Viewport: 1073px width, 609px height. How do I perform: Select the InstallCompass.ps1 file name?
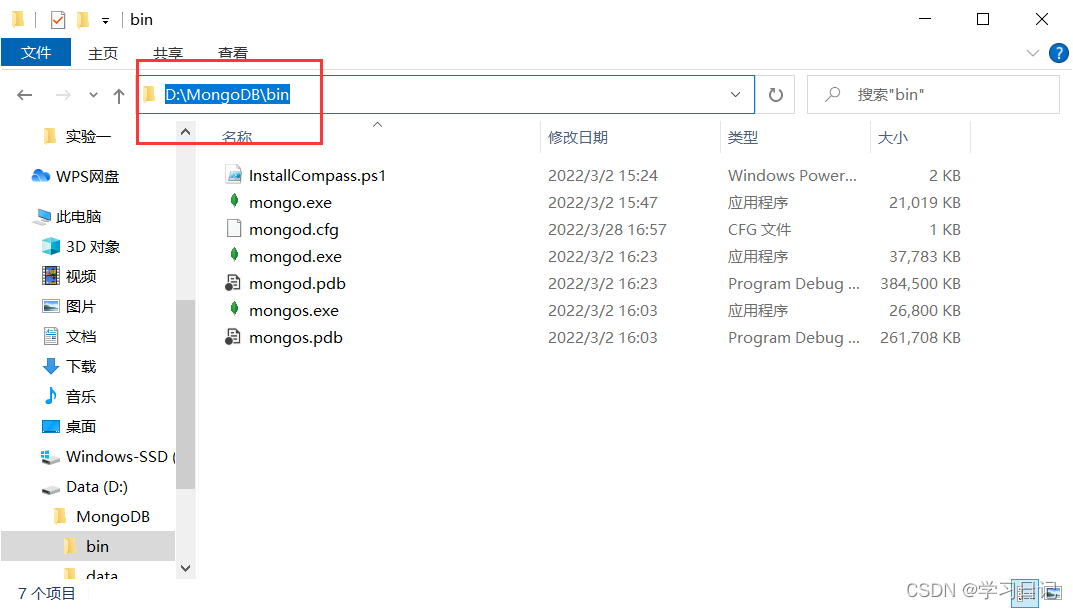pos(318,176)
